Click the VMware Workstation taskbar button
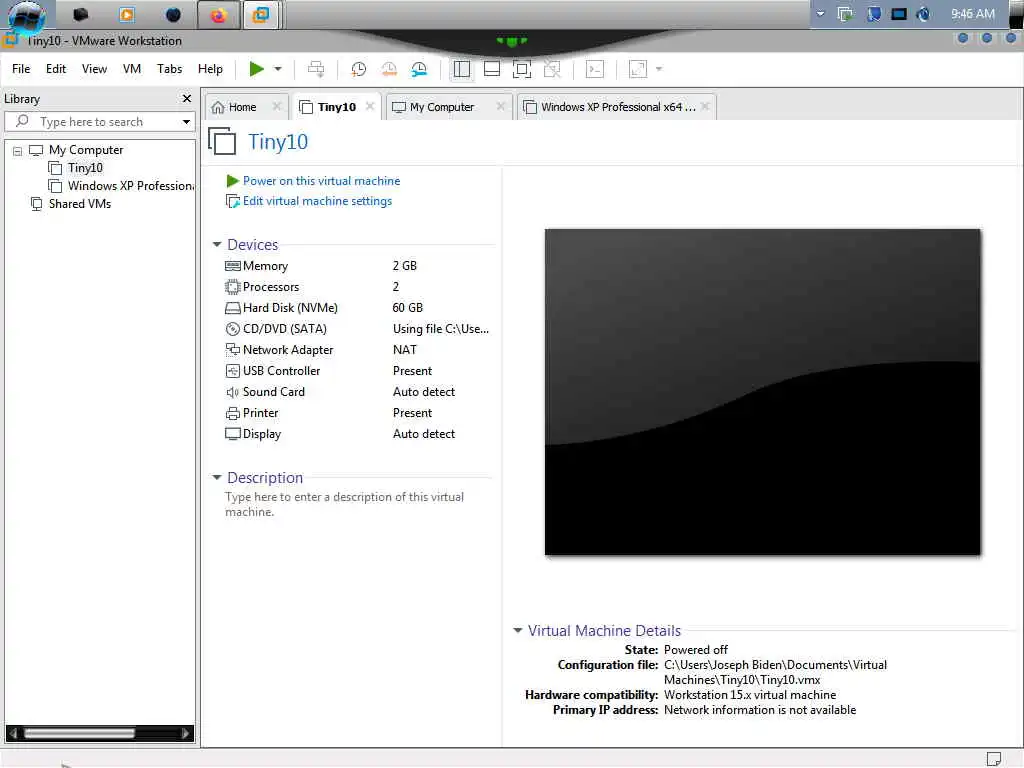This screenshot has height=768, width=1024. click(x=261, y=14)
